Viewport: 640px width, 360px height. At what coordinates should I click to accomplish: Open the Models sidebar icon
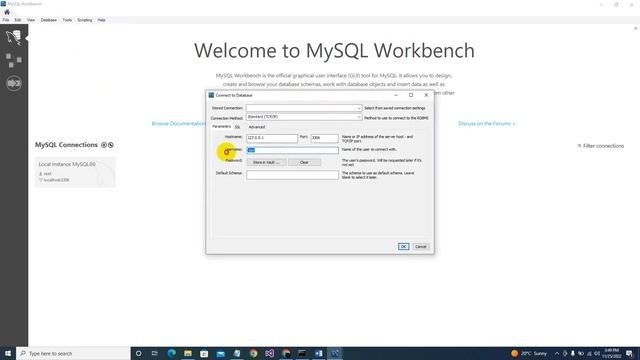[13, 60]
